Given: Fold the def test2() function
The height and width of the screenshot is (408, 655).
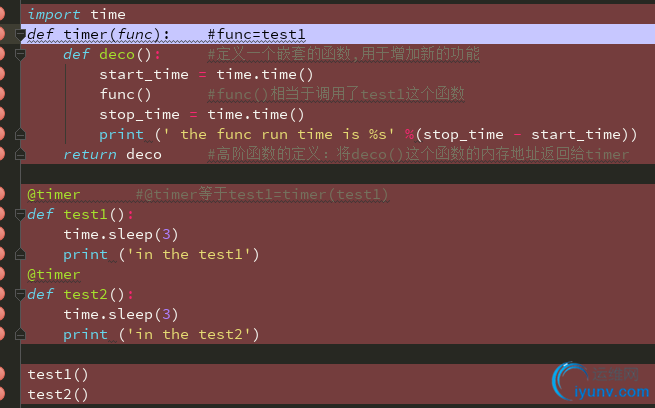Looking at the screenshot, I should tap(20, 294).
